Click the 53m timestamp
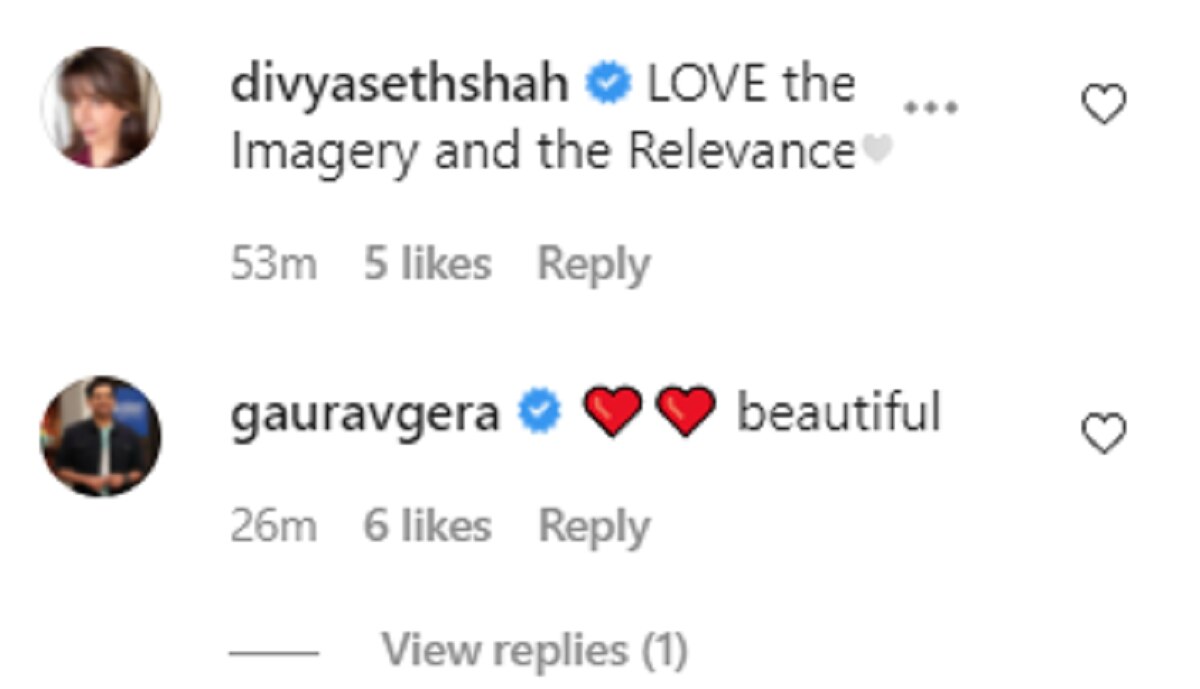Screen dimensions: 1200x689 pyautogui.click(x=274, y=265)
